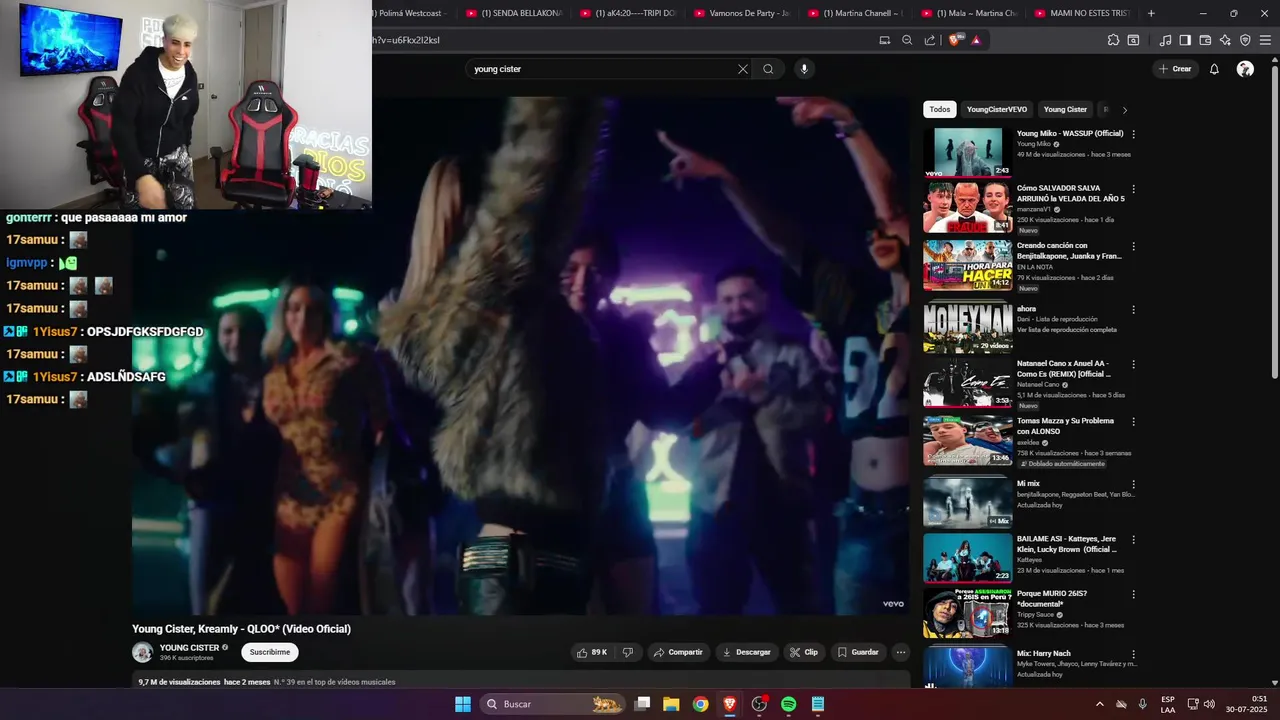
Task: Open options for Young Miko WASSUP video
Action: 1133,134
